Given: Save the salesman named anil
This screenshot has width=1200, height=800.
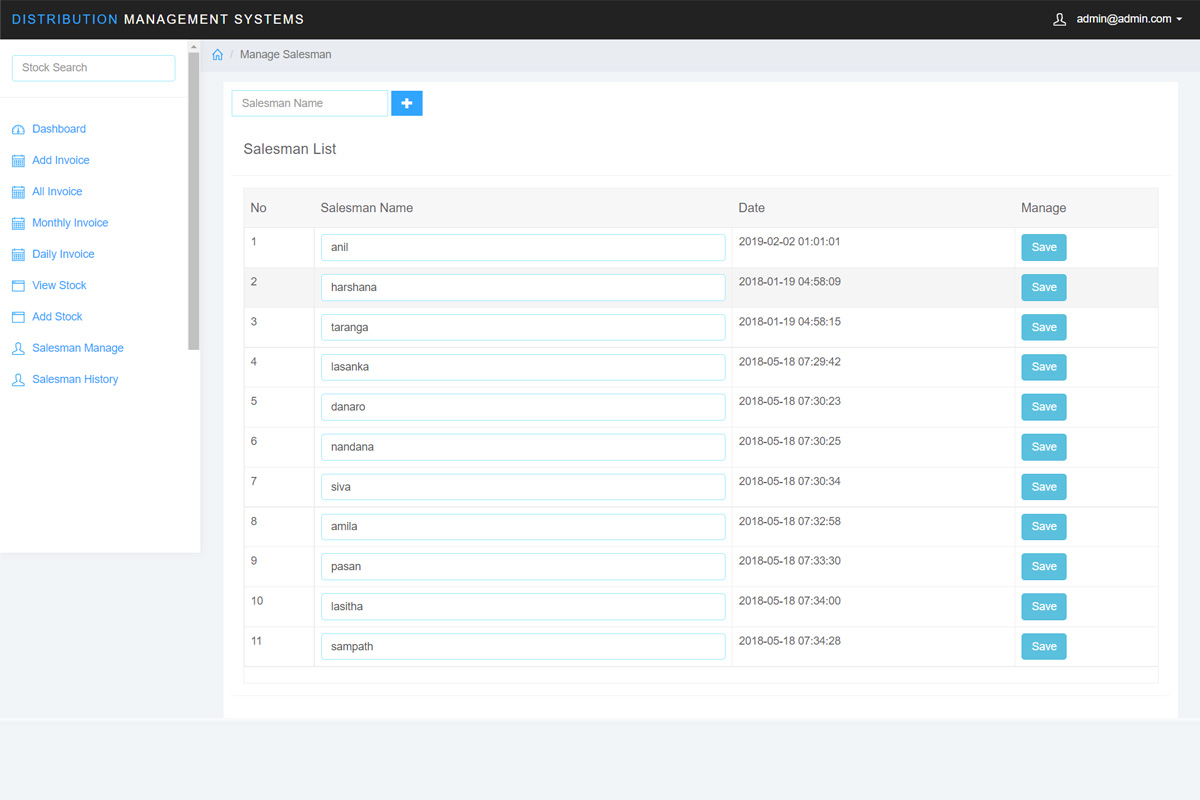Looking at the screenshot, I should pos(1043,247).
